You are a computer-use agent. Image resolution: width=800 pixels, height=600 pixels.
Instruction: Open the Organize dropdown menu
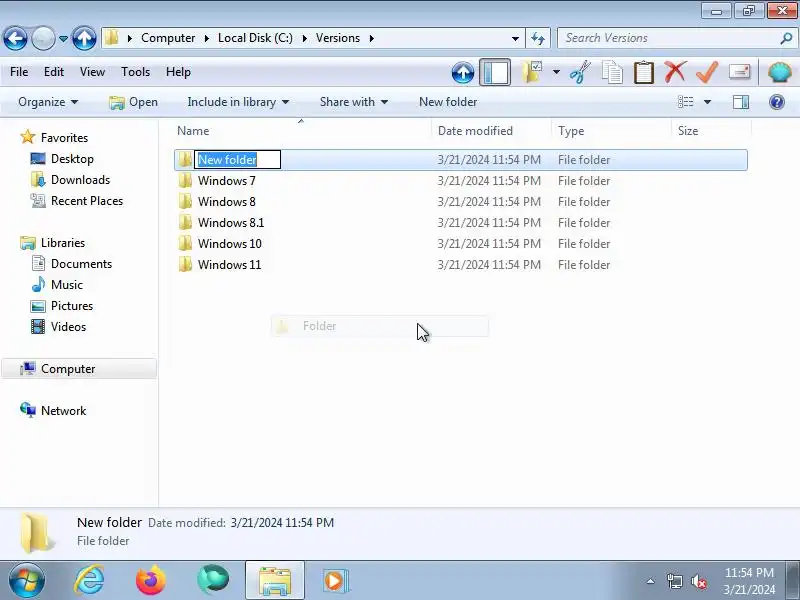(48, 102)
